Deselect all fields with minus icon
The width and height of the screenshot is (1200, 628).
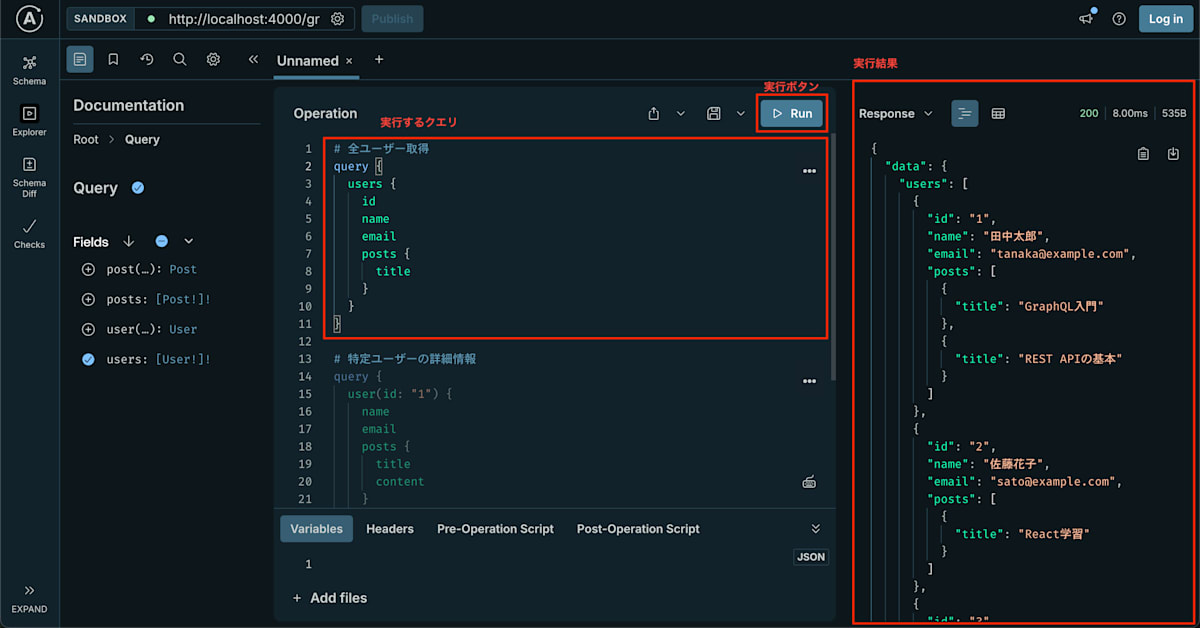click(x=161, y=241)
